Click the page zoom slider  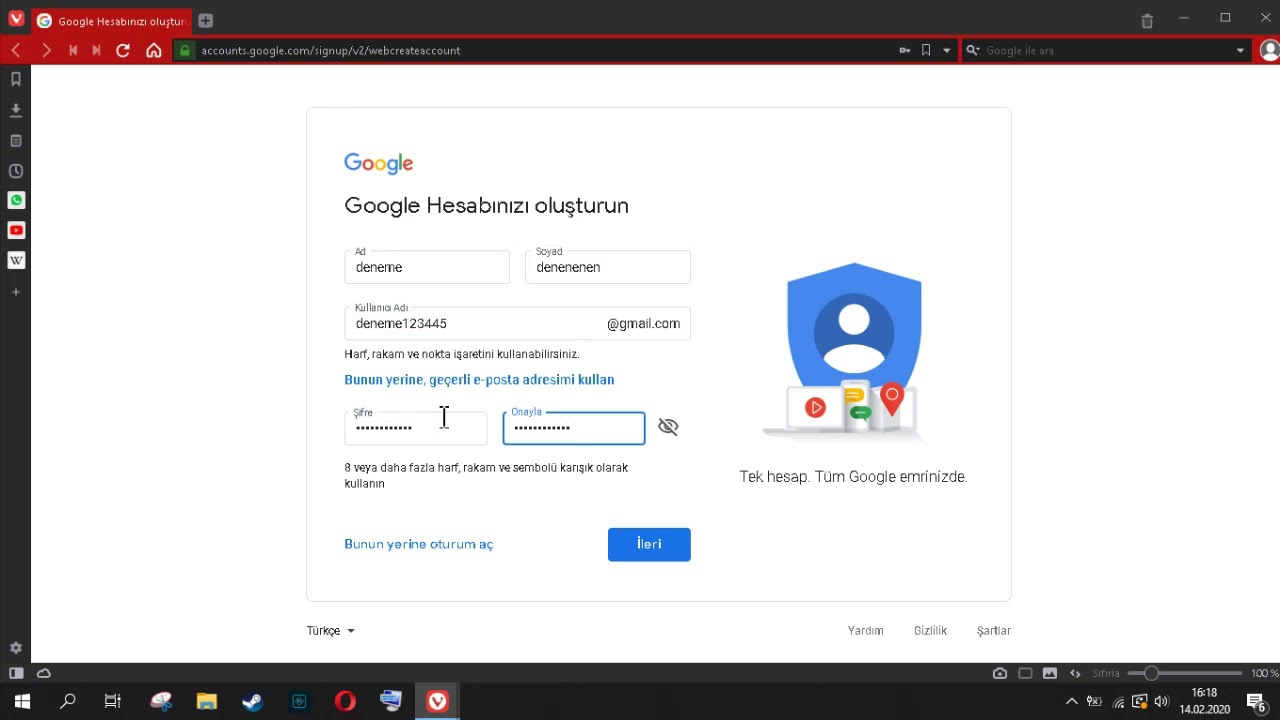coord(1185,673)
